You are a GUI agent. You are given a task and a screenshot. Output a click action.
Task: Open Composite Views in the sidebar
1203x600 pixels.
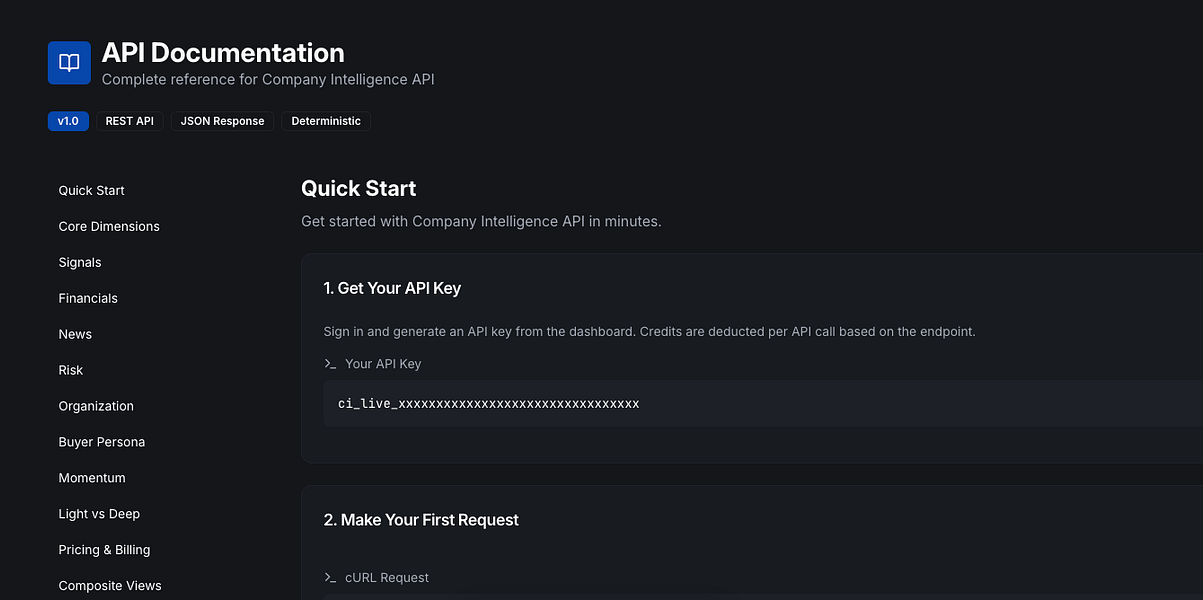click(110, 586)
